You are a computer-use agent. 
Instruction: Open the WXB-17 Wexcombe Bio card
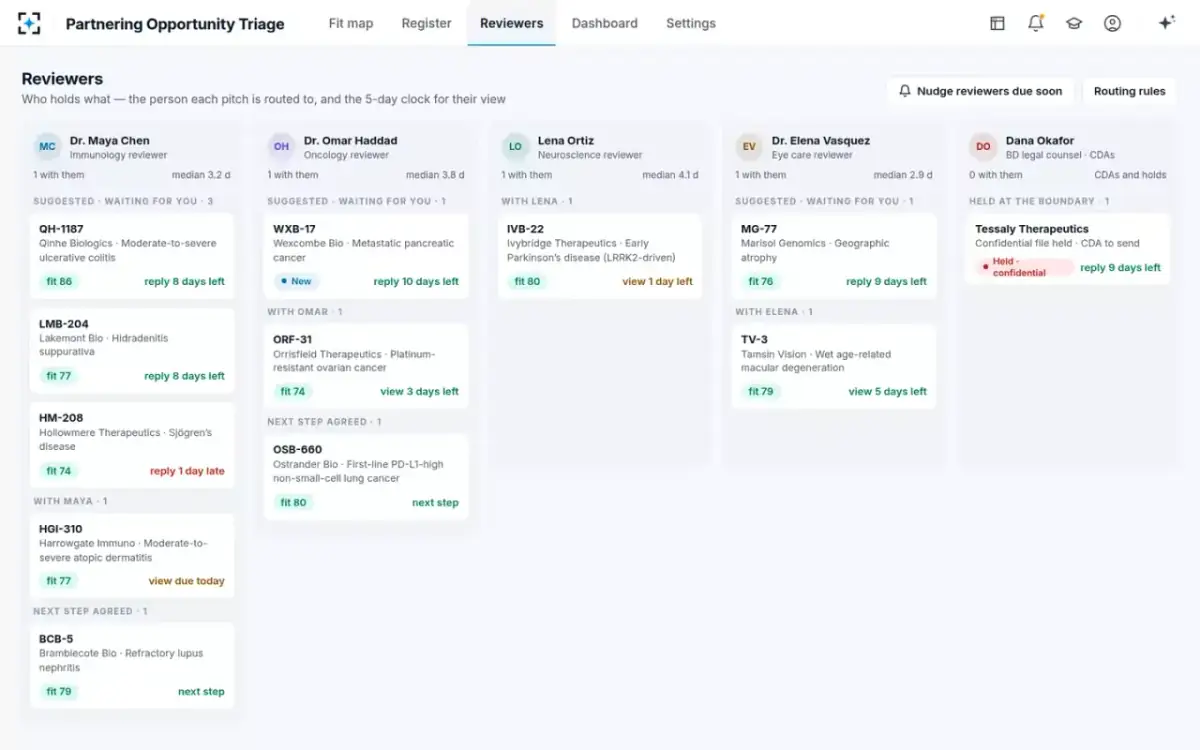[x=366, y=256]
